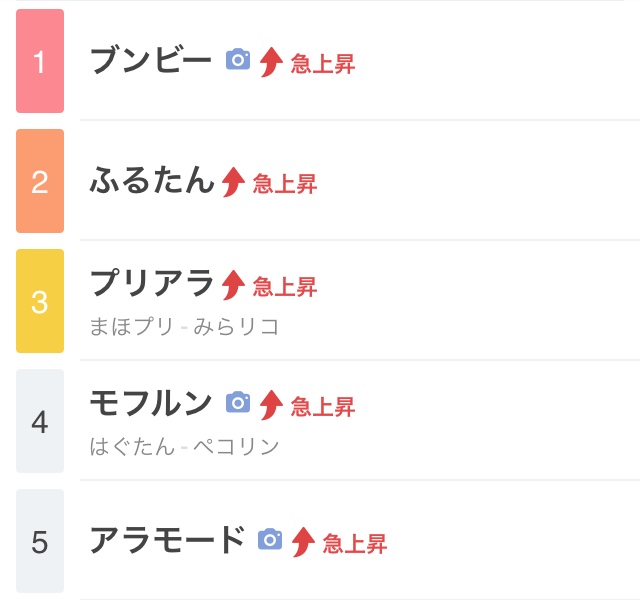The height and width of the screenshot is (600, 640).
Task: Click red rising arrow next to モフルン
Action: tap(271, 405)
